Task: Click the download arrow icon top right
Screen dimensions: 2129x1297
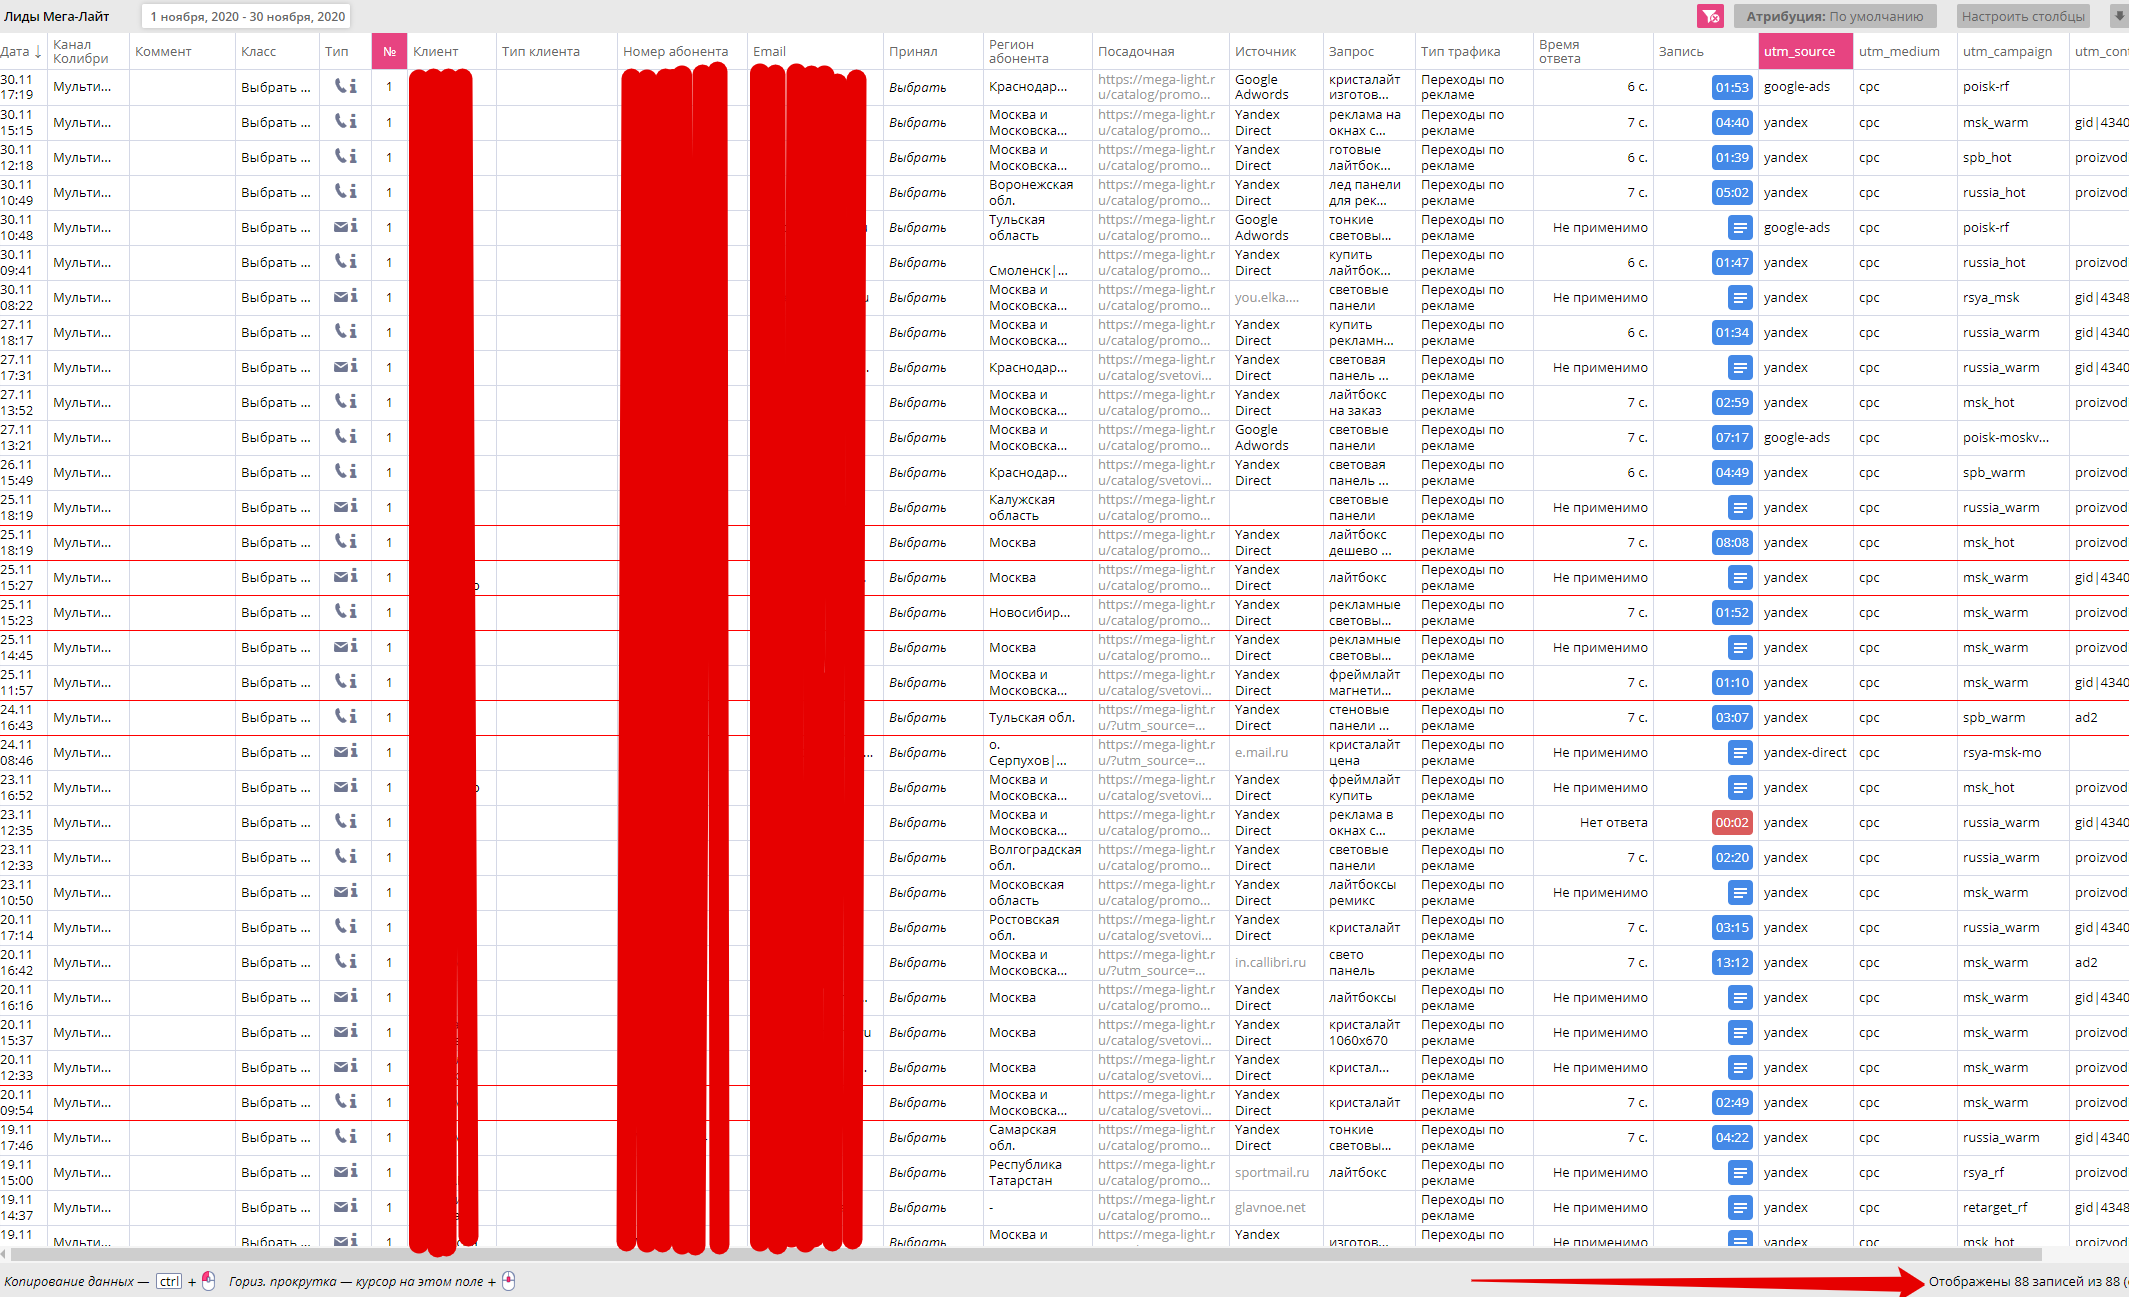Action: point(2119,16)
